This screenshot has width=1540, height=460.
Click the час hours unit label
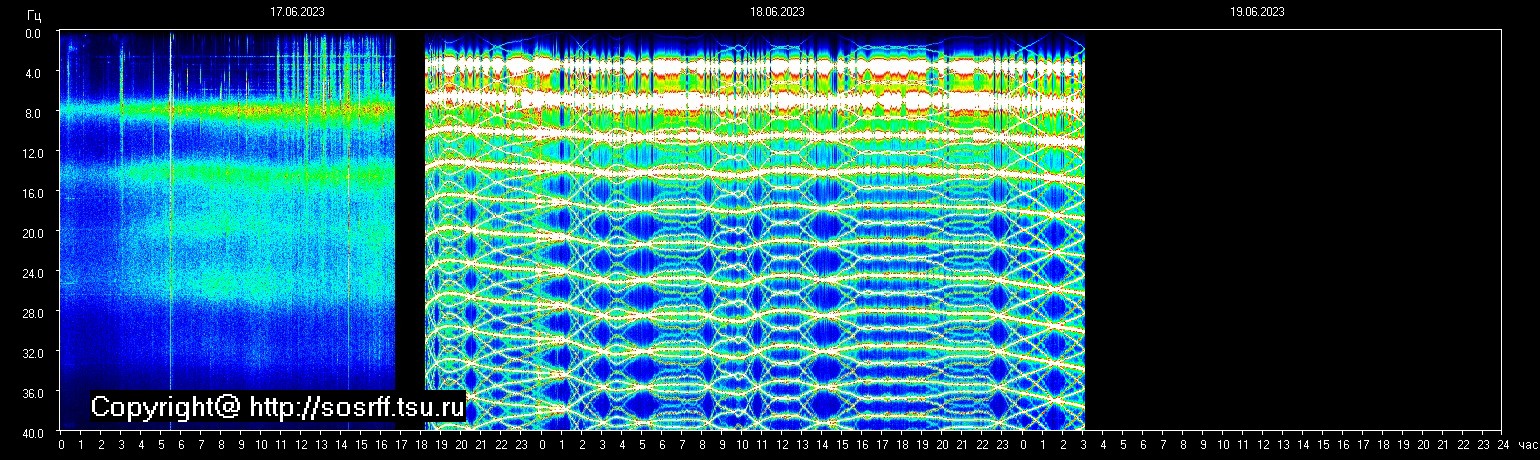(x=1527, y=444)
